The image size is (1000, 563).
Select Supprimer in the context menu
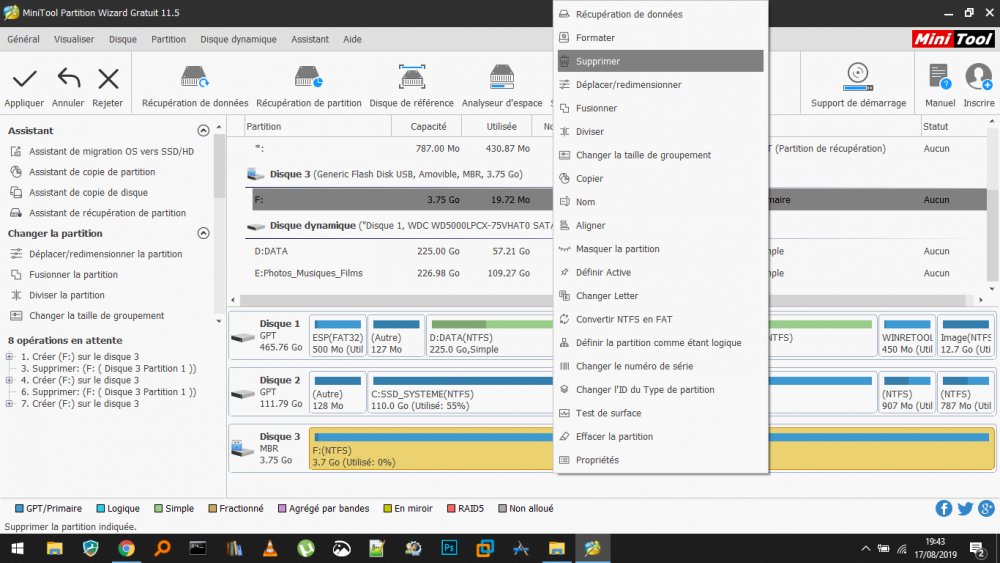tap(598, 61)
